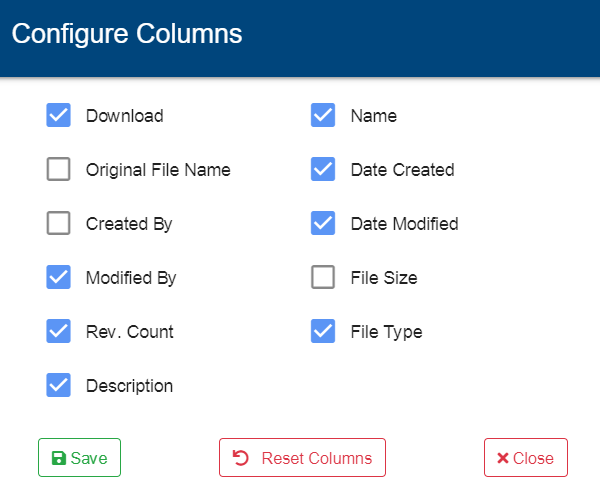Toggle the Date Created checkbox
The width and height of the screenshot is (600, 487).
pyautogui.click(x=323, y=169)
